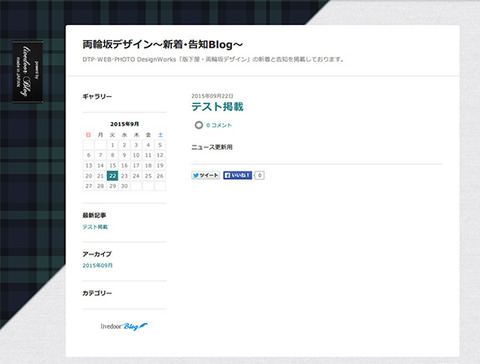
Task: Open the 0 コメント link
Action: pyautogui.click(x=219, y=125)
